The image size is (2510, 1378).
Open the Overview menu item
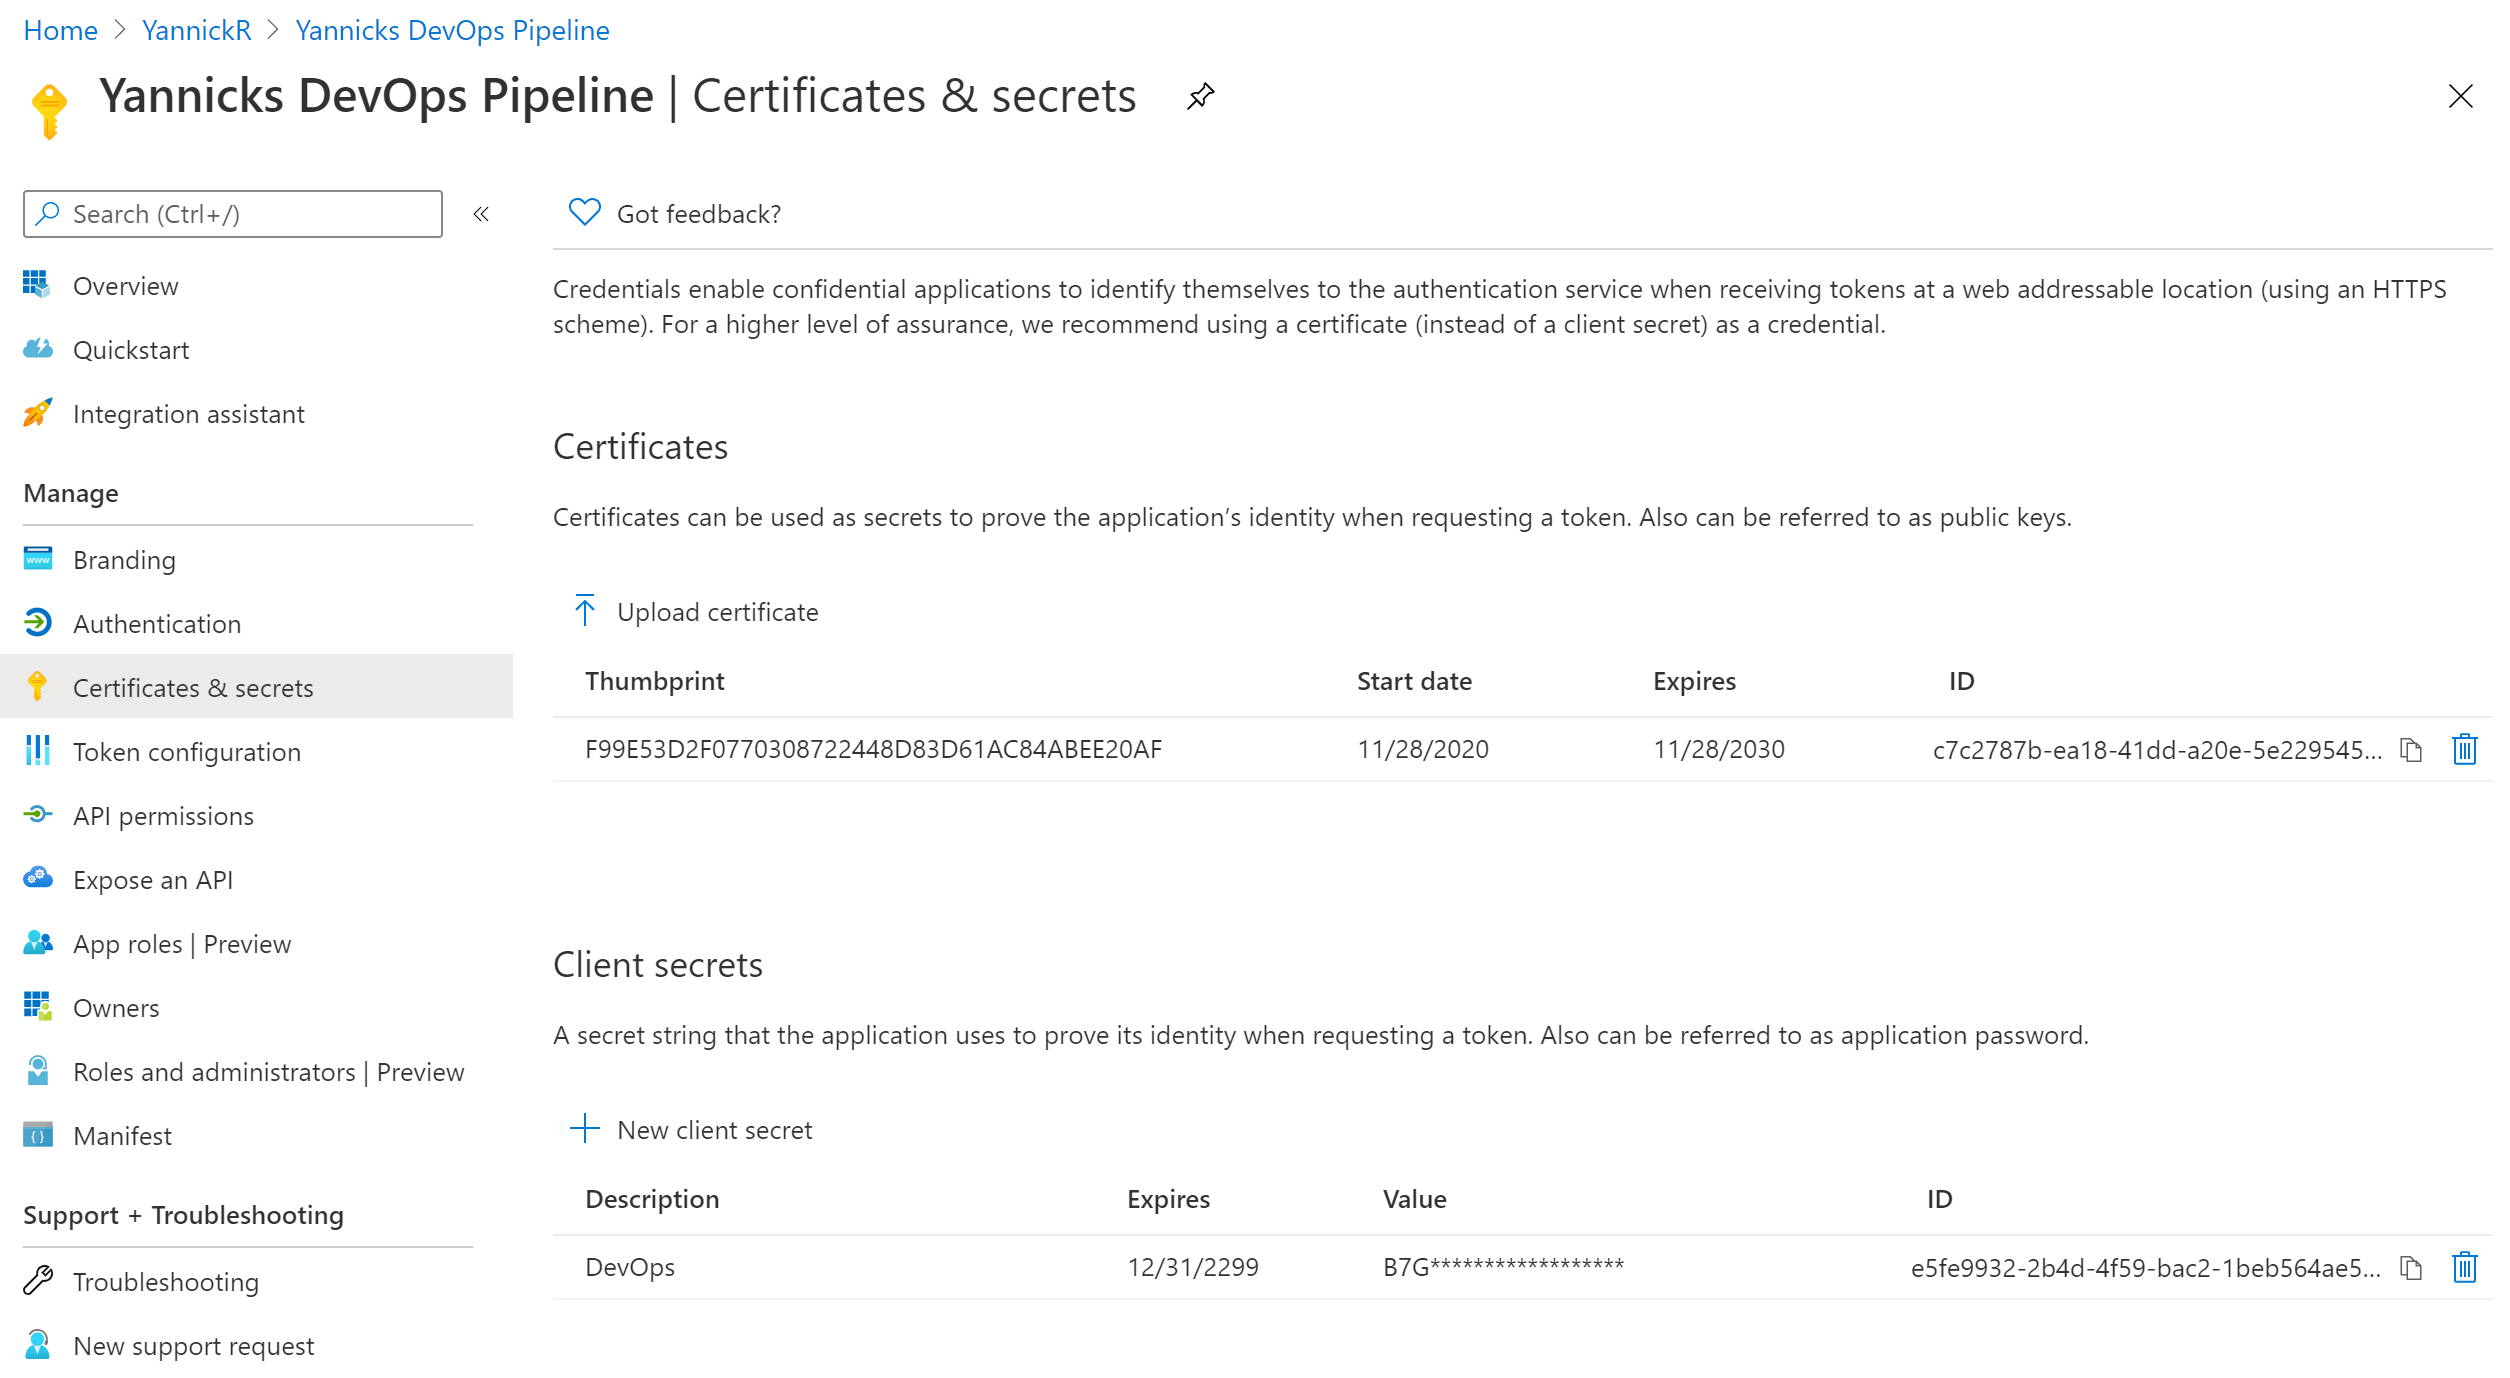pyautogui.click(x=126, y=286)
